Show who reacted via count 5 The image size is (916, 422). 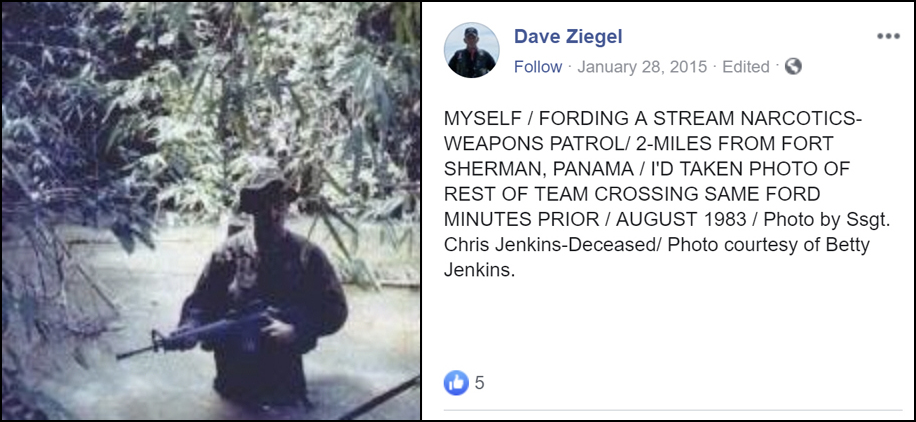(x=479, y=383)
